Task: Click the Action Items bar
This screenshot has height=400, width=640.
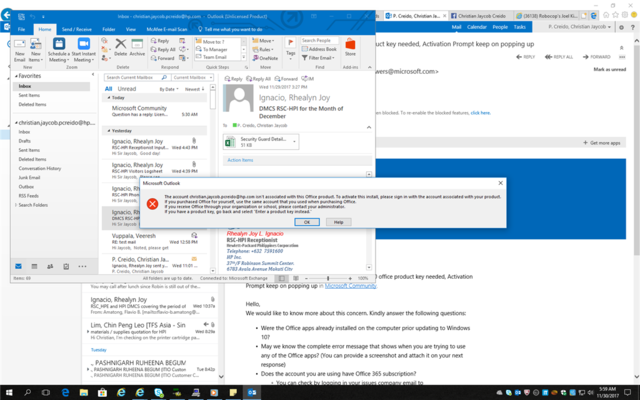Action: pos(297,160)
